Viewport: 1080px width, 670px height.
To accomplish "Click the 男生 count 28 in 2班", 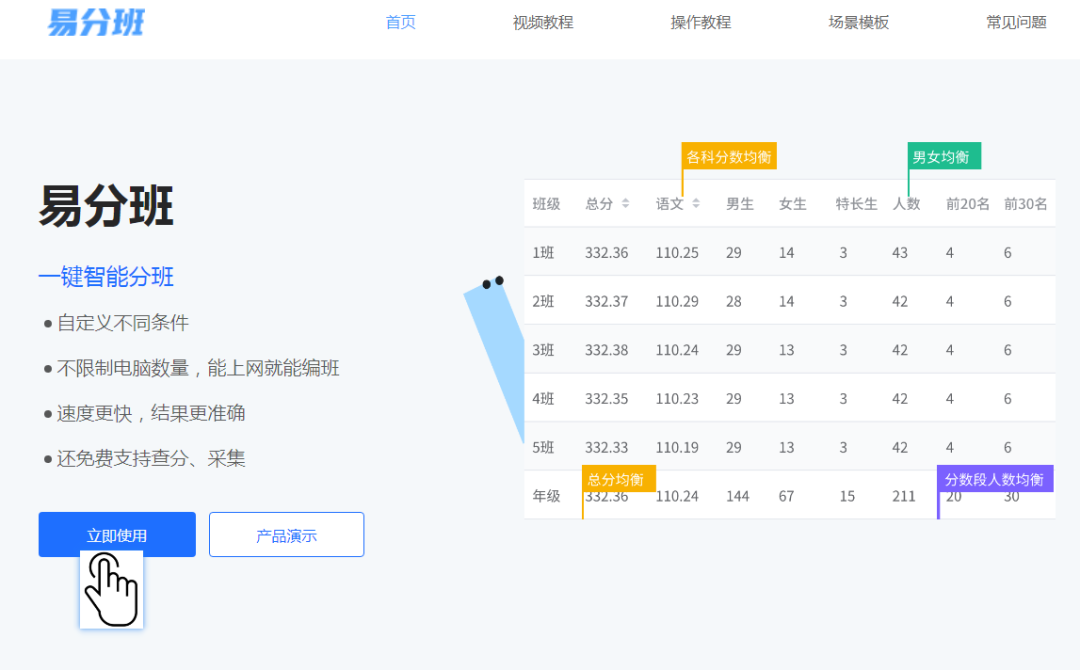I will pyautogui.click(x=734, y=302).
